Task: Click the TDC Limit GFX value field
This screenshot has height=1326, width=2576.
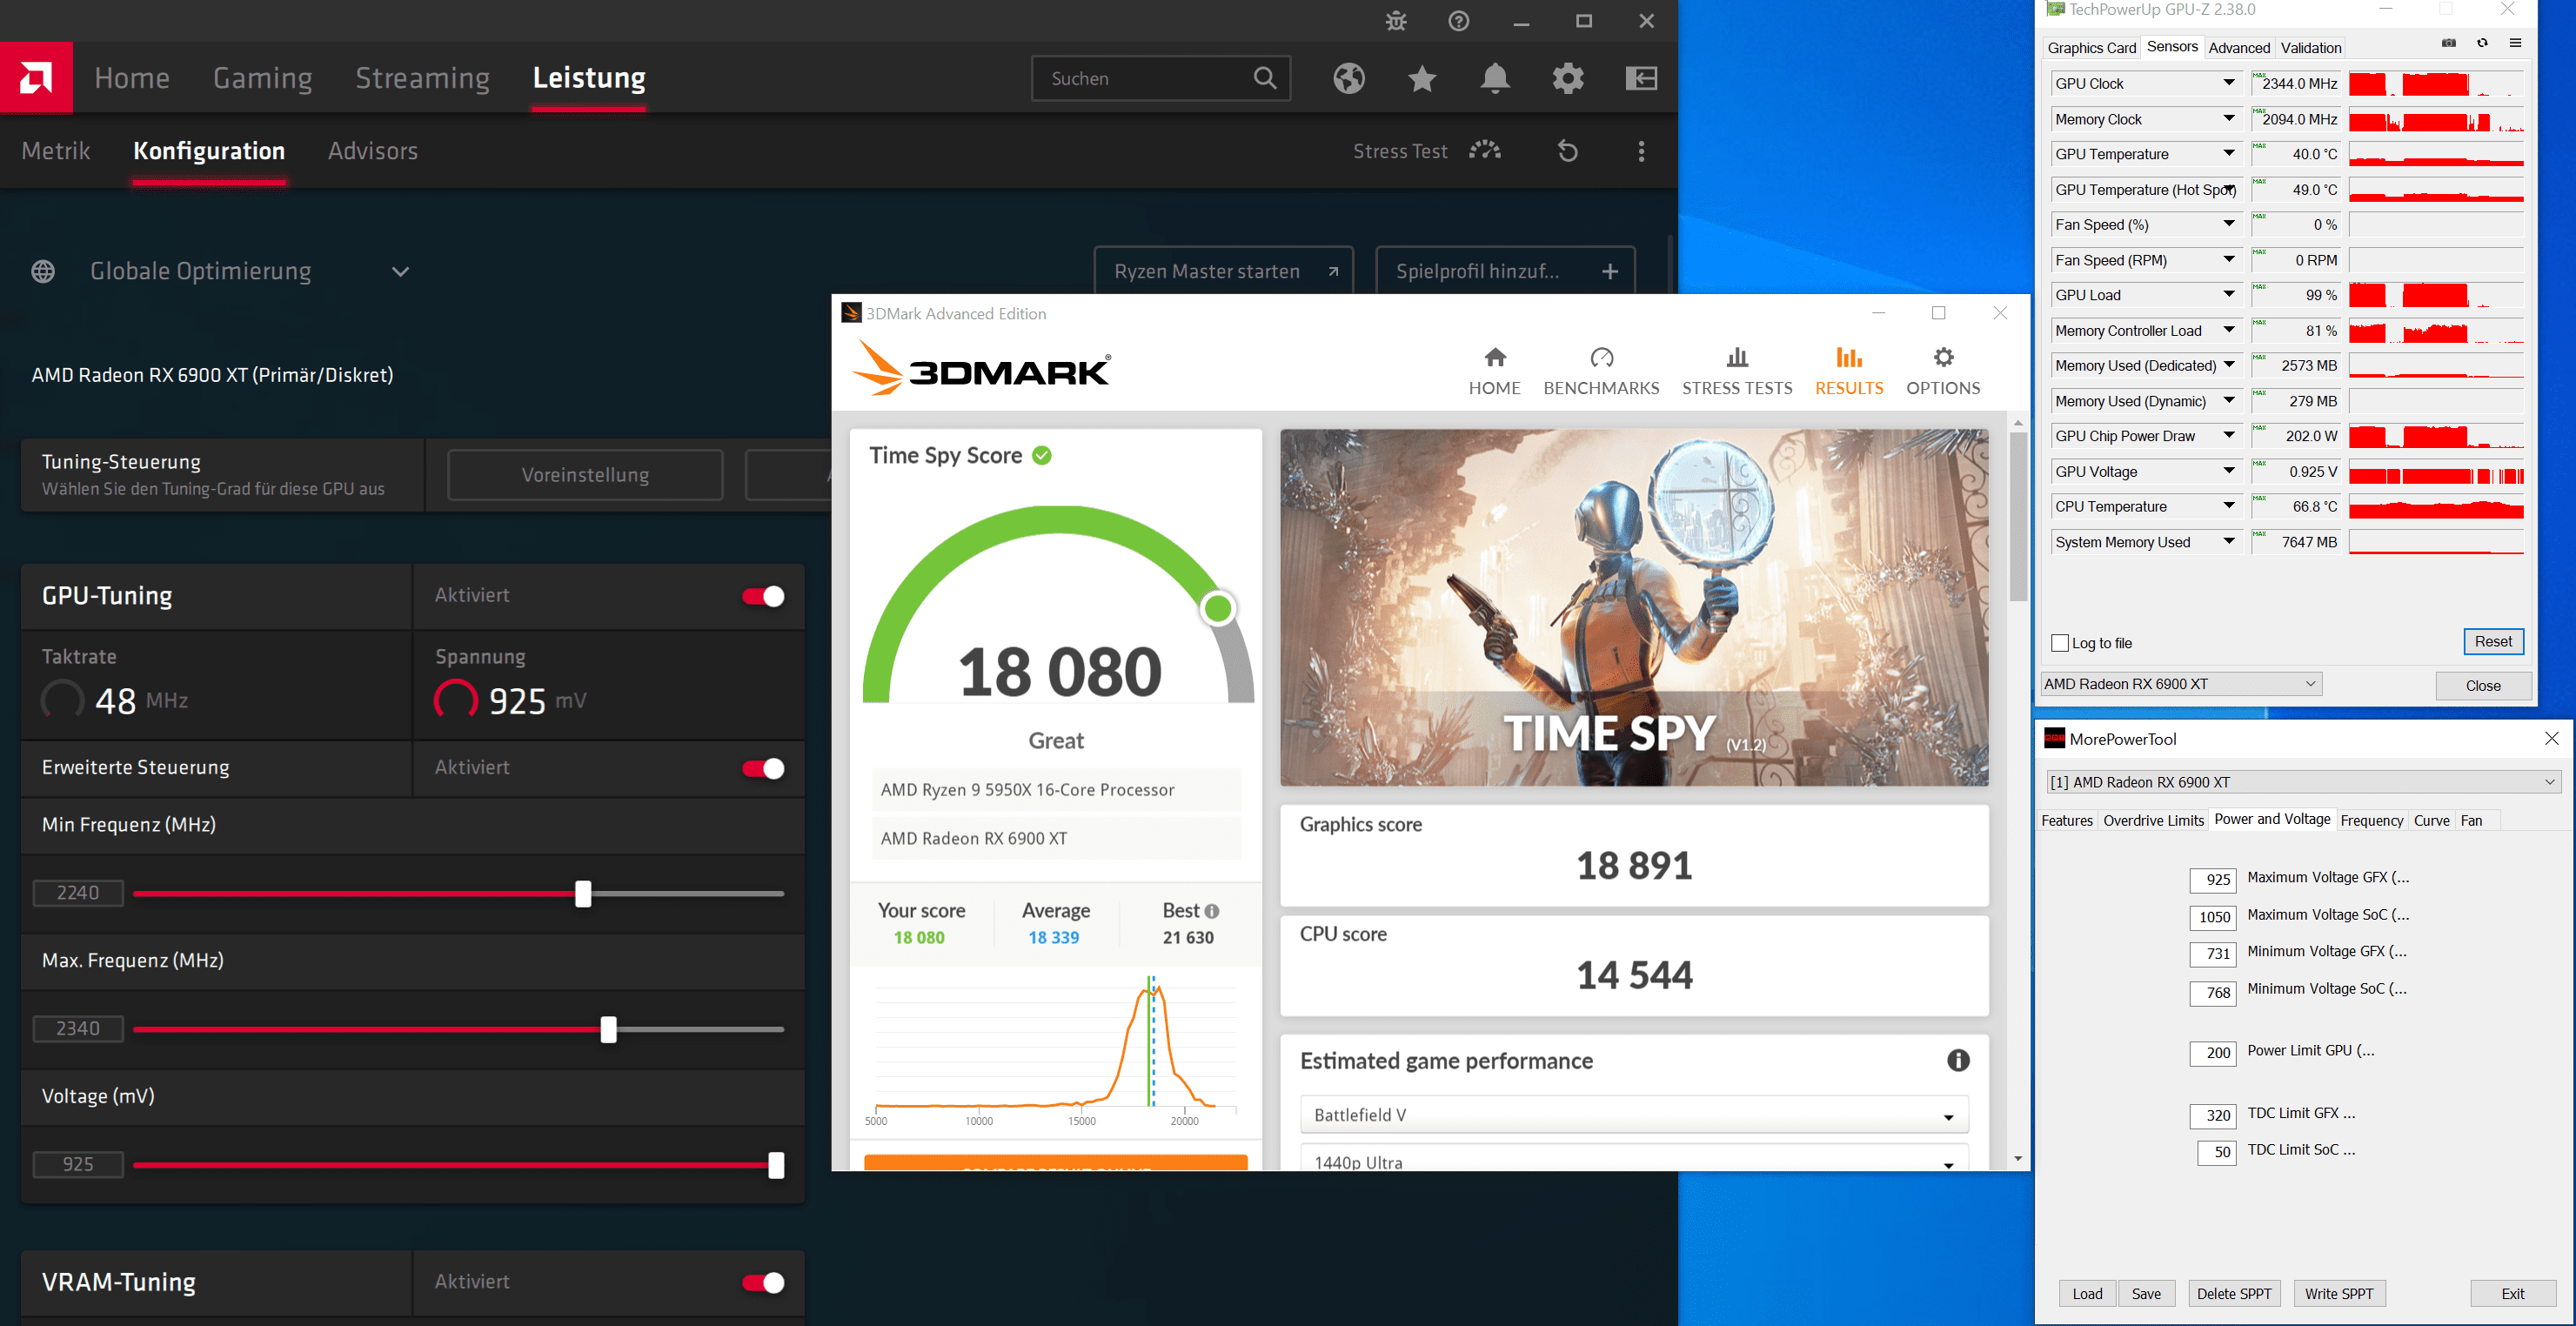Action: click(x=2213, y=1115)
